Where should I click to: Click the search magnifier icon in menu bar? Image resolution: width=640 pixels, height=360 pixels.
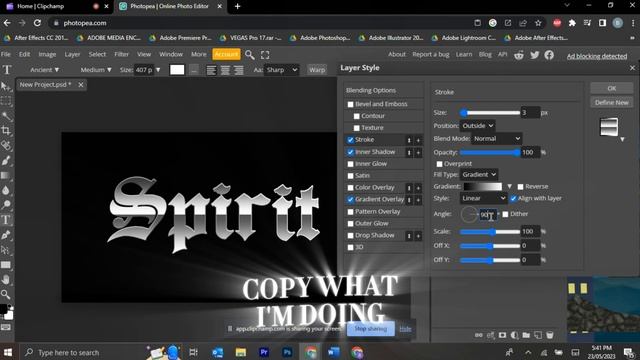tap(249, 55)
